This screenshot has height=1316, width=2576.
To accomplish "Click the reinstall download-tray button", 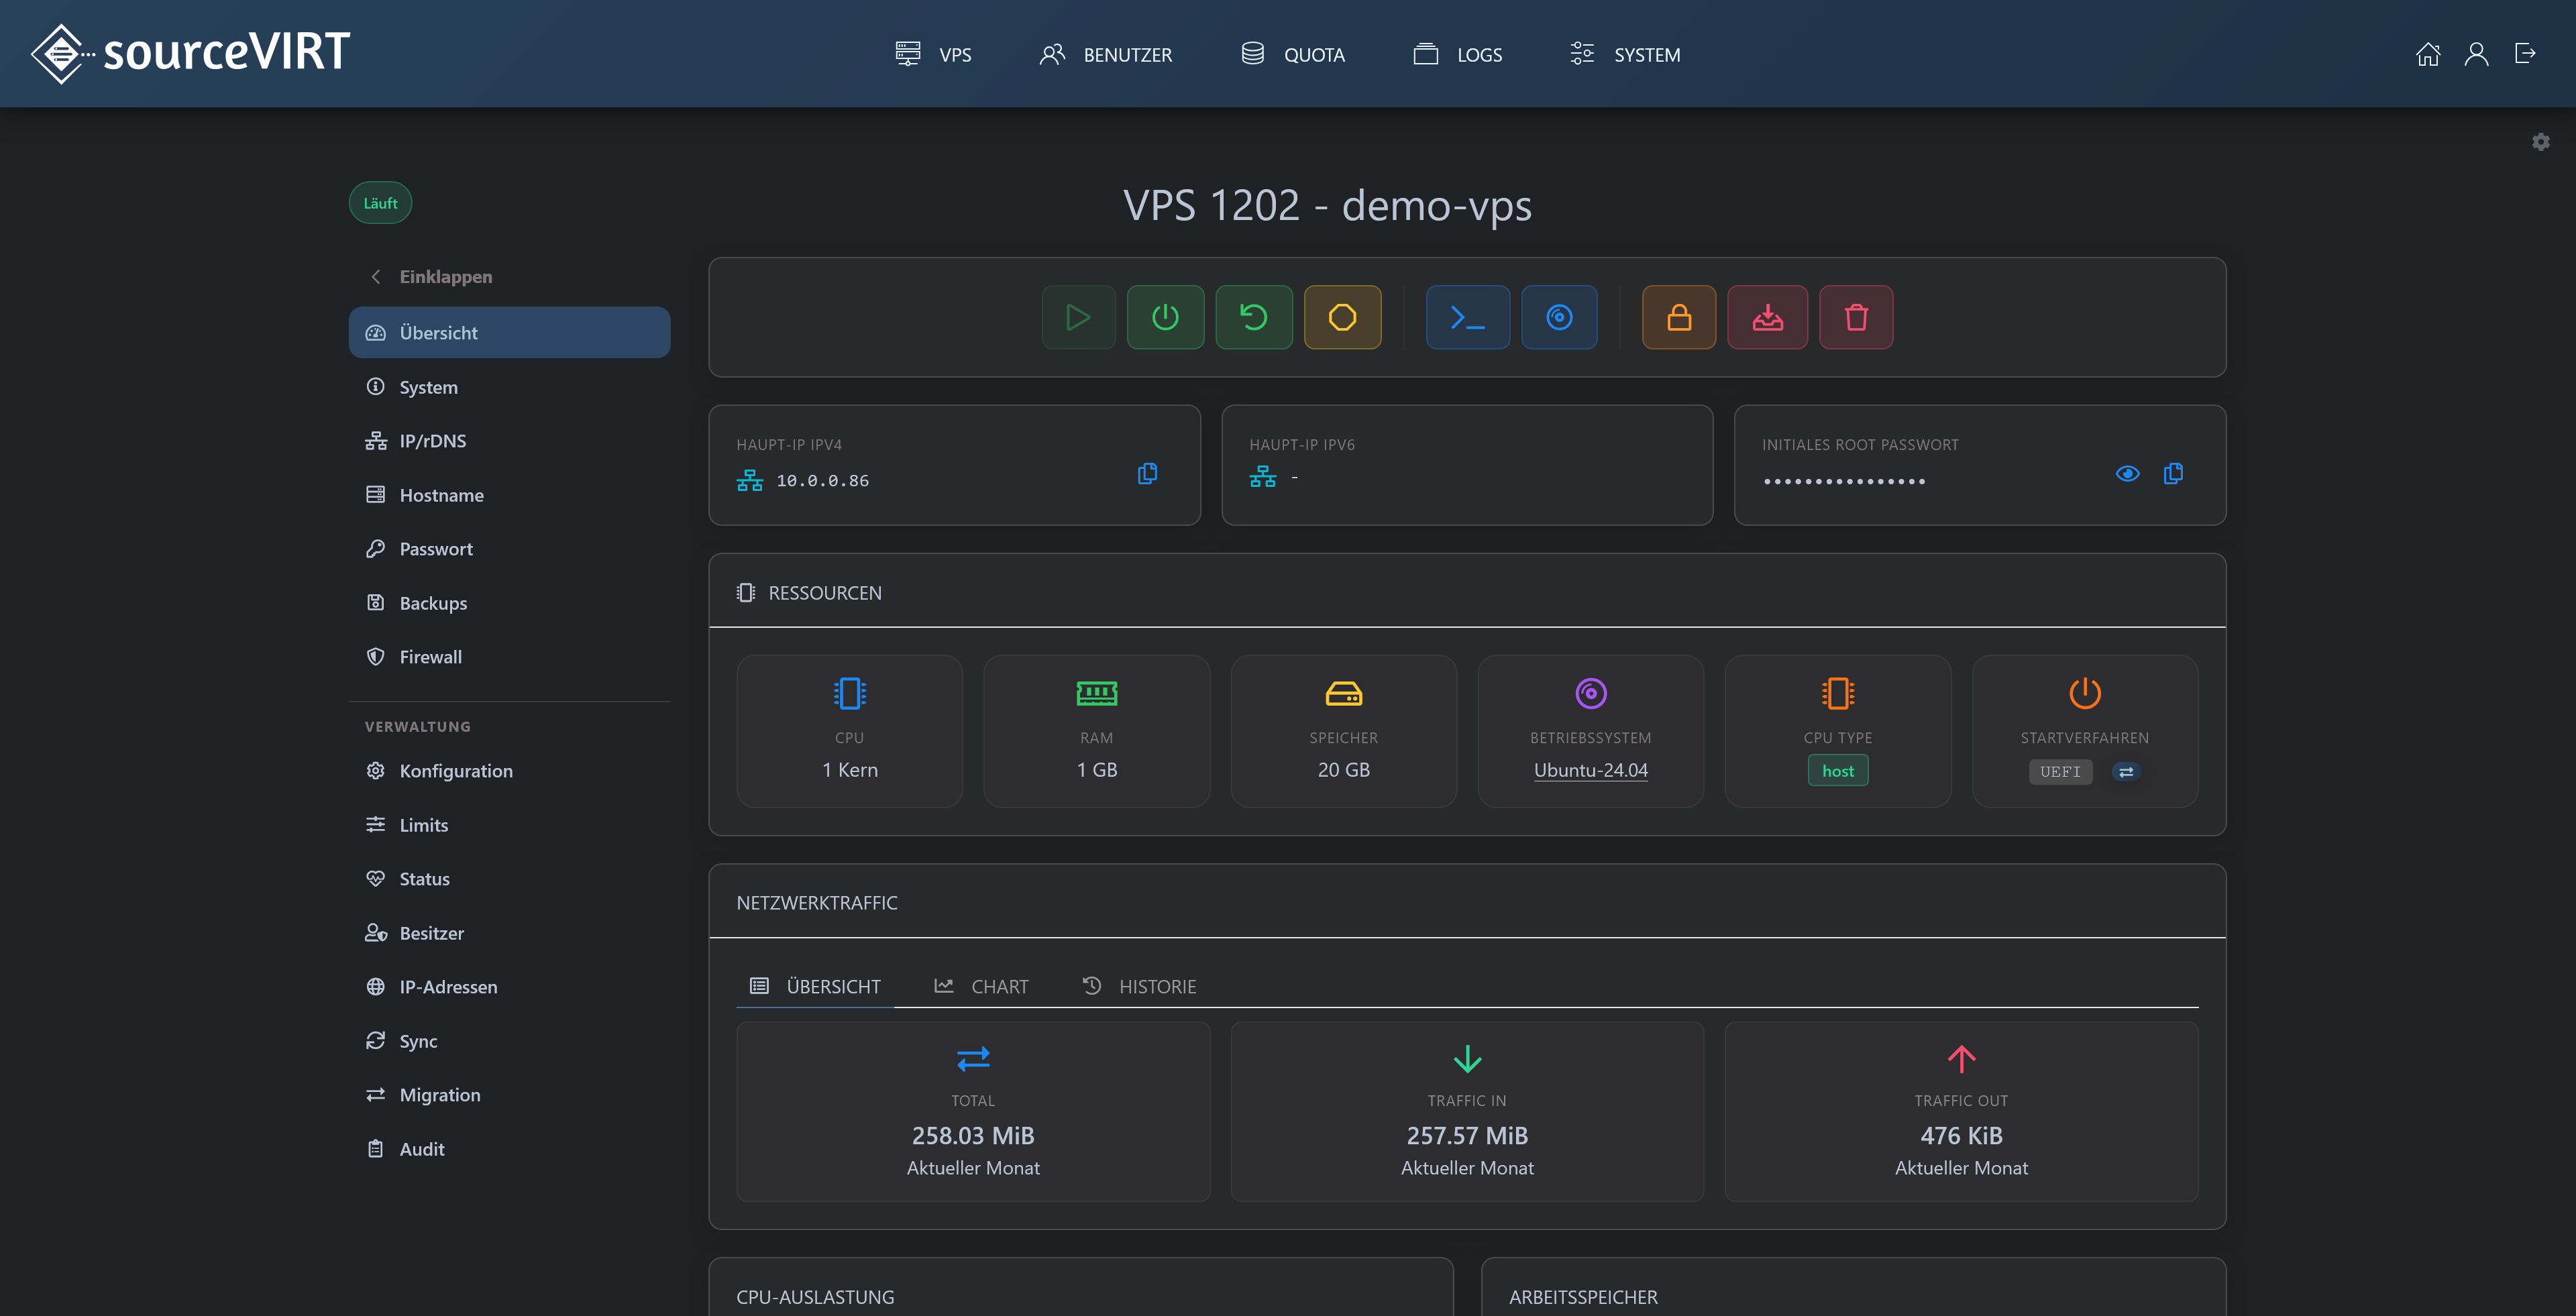I will (x=1767, y=317).
